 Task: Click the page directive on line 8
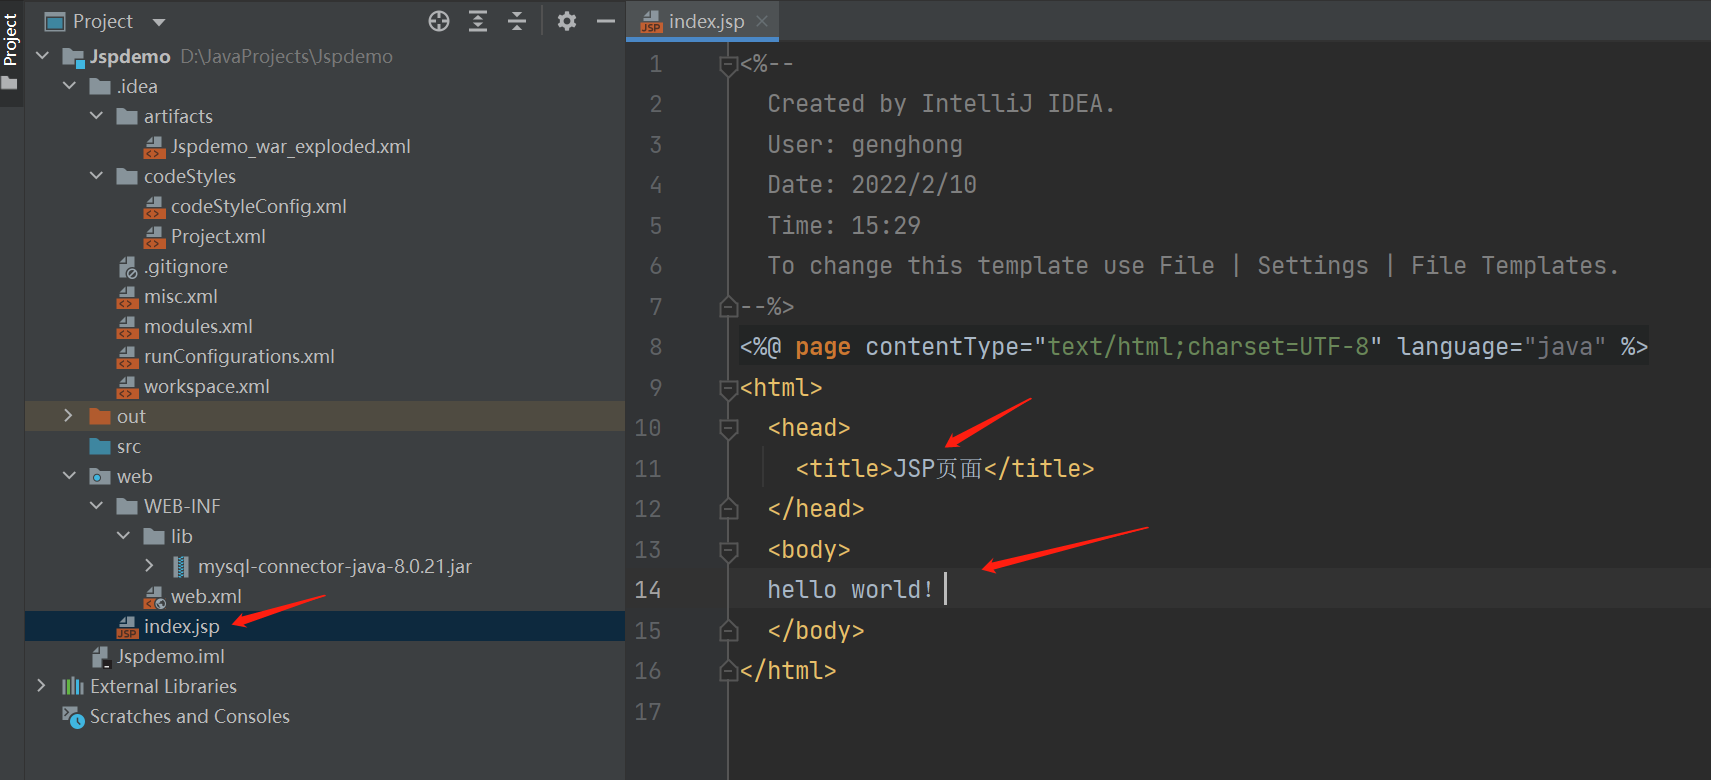pos(1194,347)
